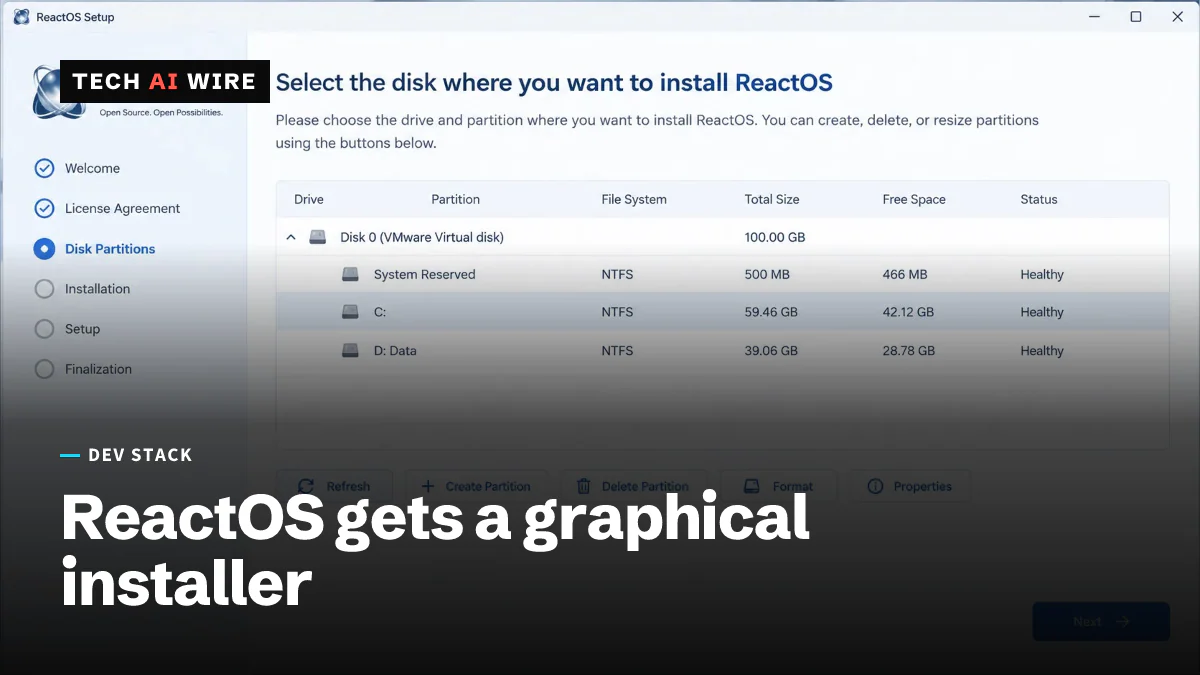The image size is (1200, 675).
Task: Click NTFS cell in System Reserved row
Action: click(x=617, y=274)
